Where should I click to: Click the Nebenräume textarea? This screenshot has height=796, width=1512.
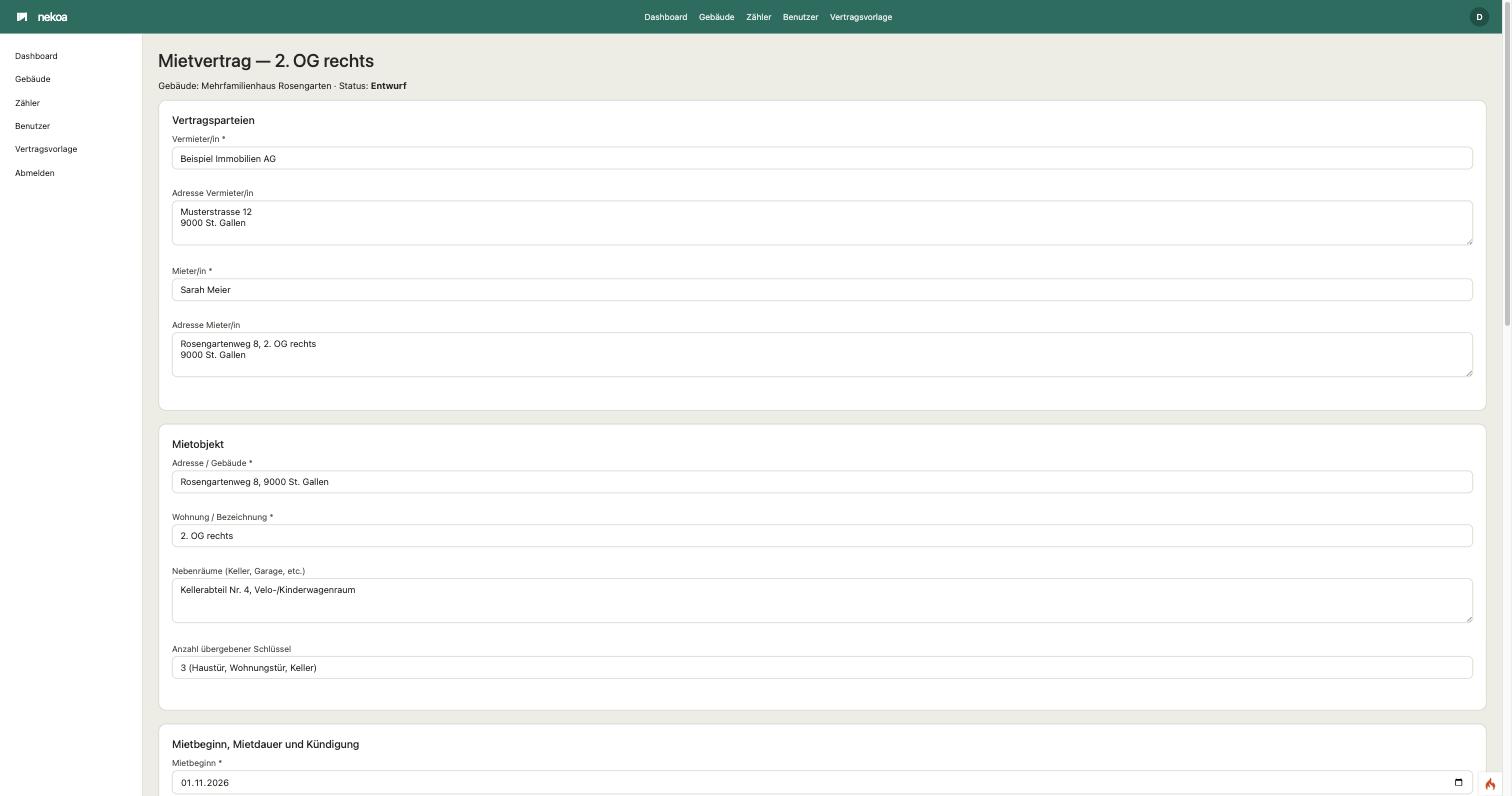(x=822, y=600)
